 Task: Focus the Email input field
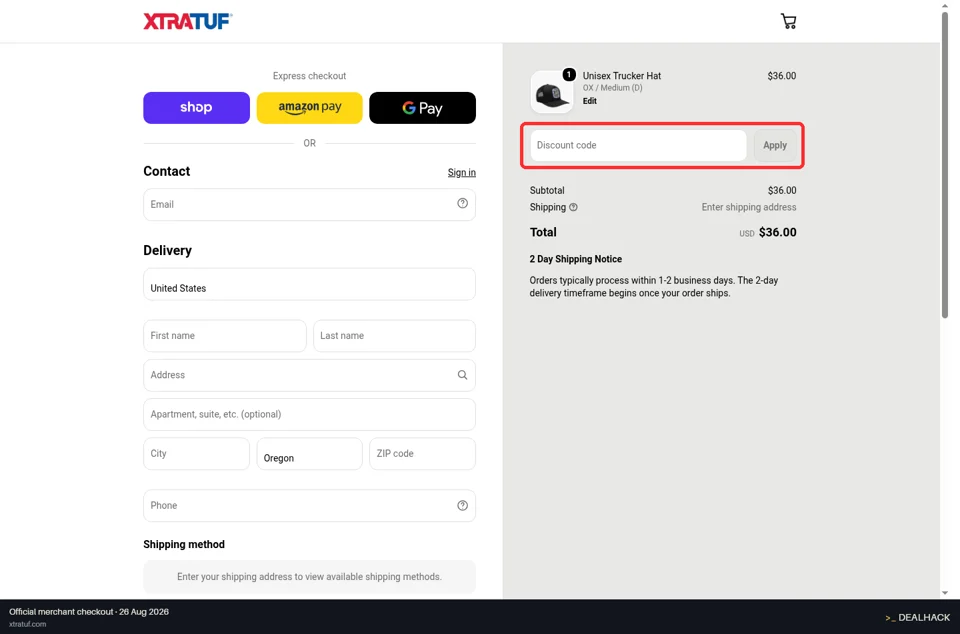(309, 204)
